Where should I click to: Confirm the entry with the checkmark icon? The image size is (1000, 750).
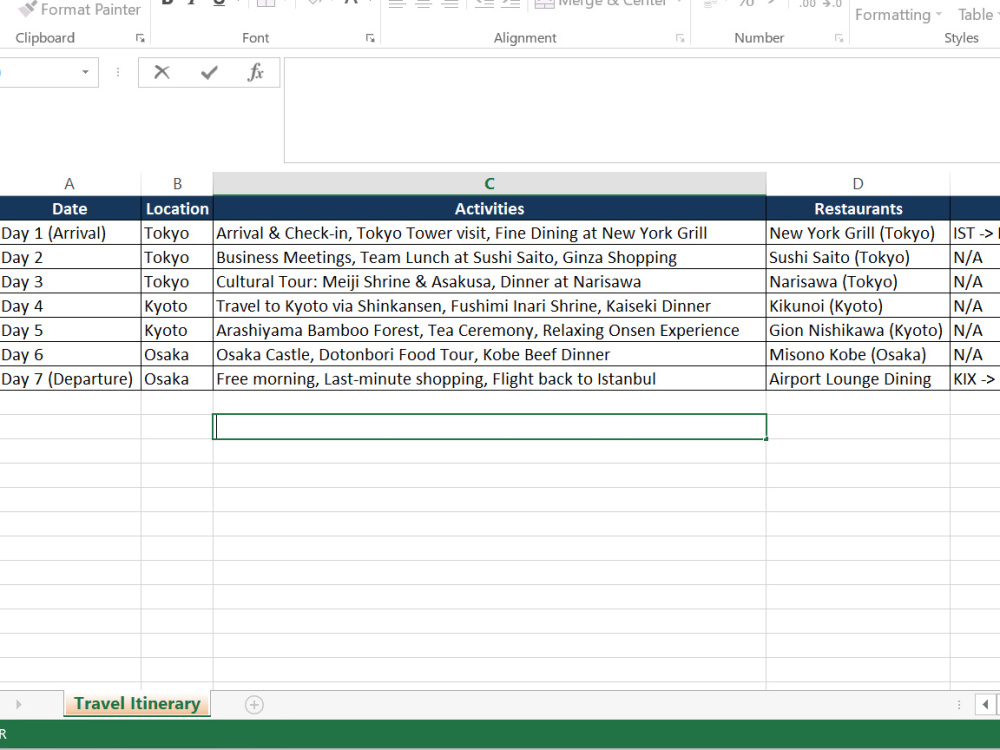coord(209,72)
